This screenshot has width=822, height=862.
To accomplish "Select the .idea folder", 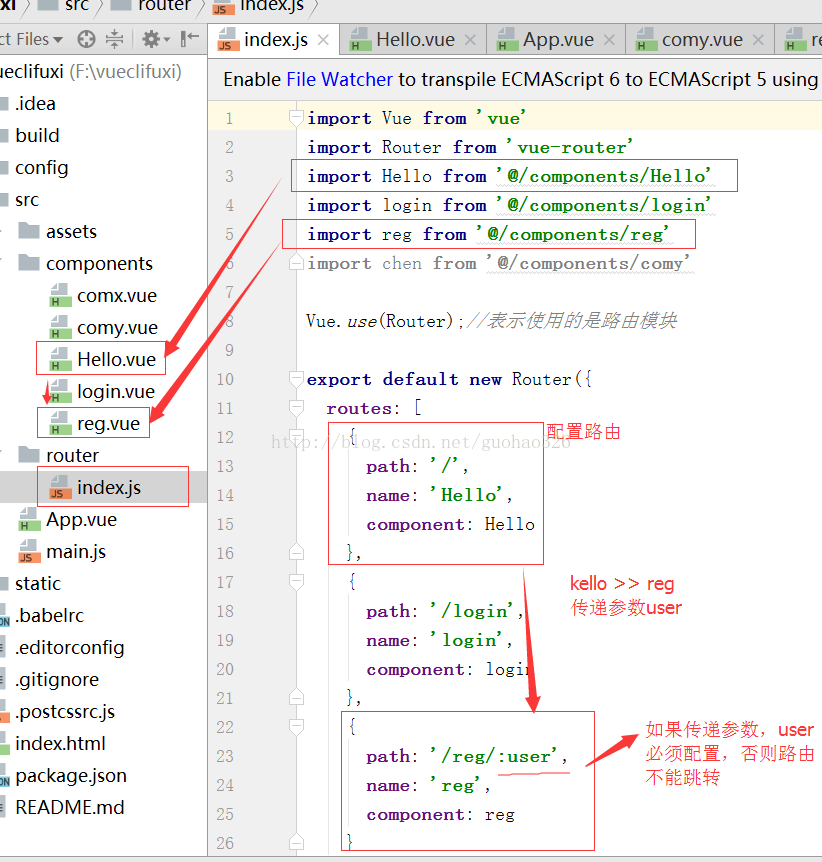I will click(x=35, y=103).
